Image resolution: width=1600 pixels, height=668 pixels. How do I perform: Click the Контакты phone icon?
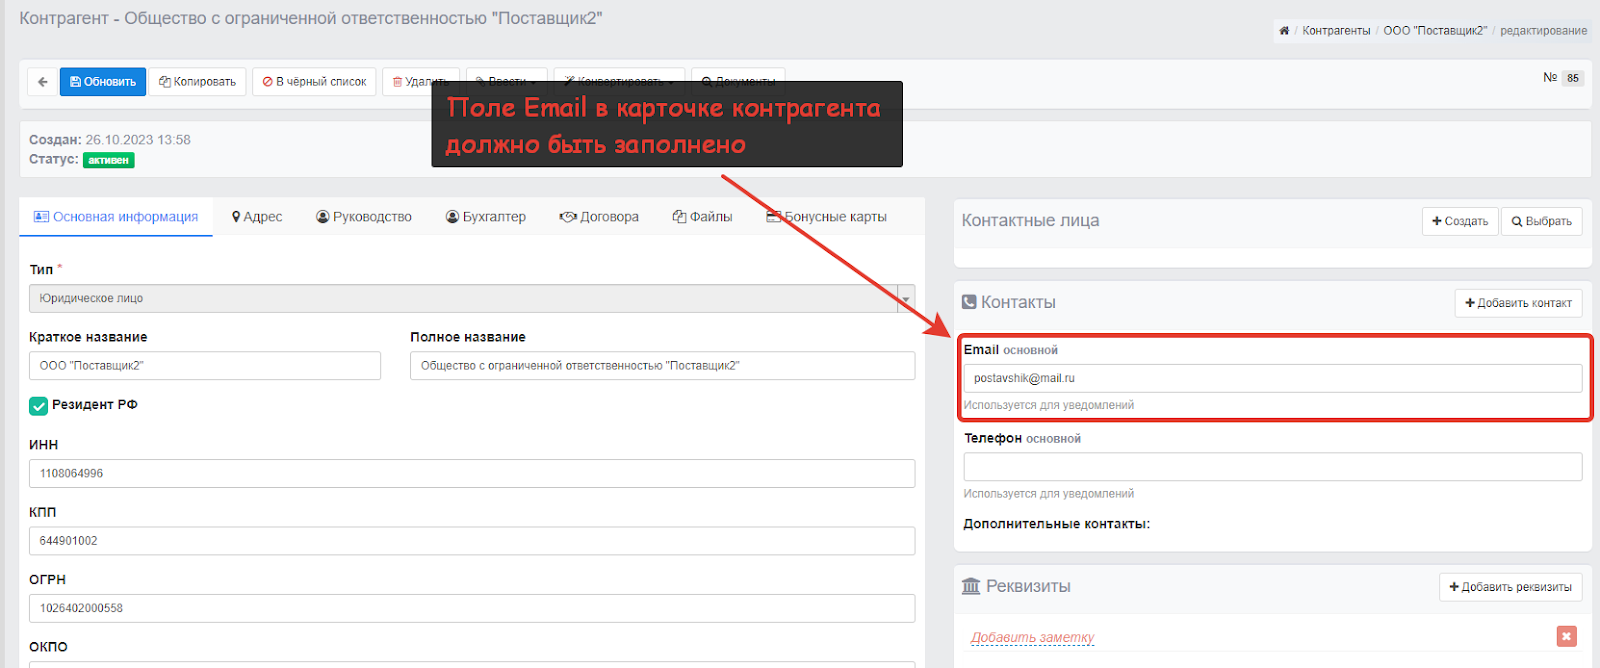[x=969, y=302]
